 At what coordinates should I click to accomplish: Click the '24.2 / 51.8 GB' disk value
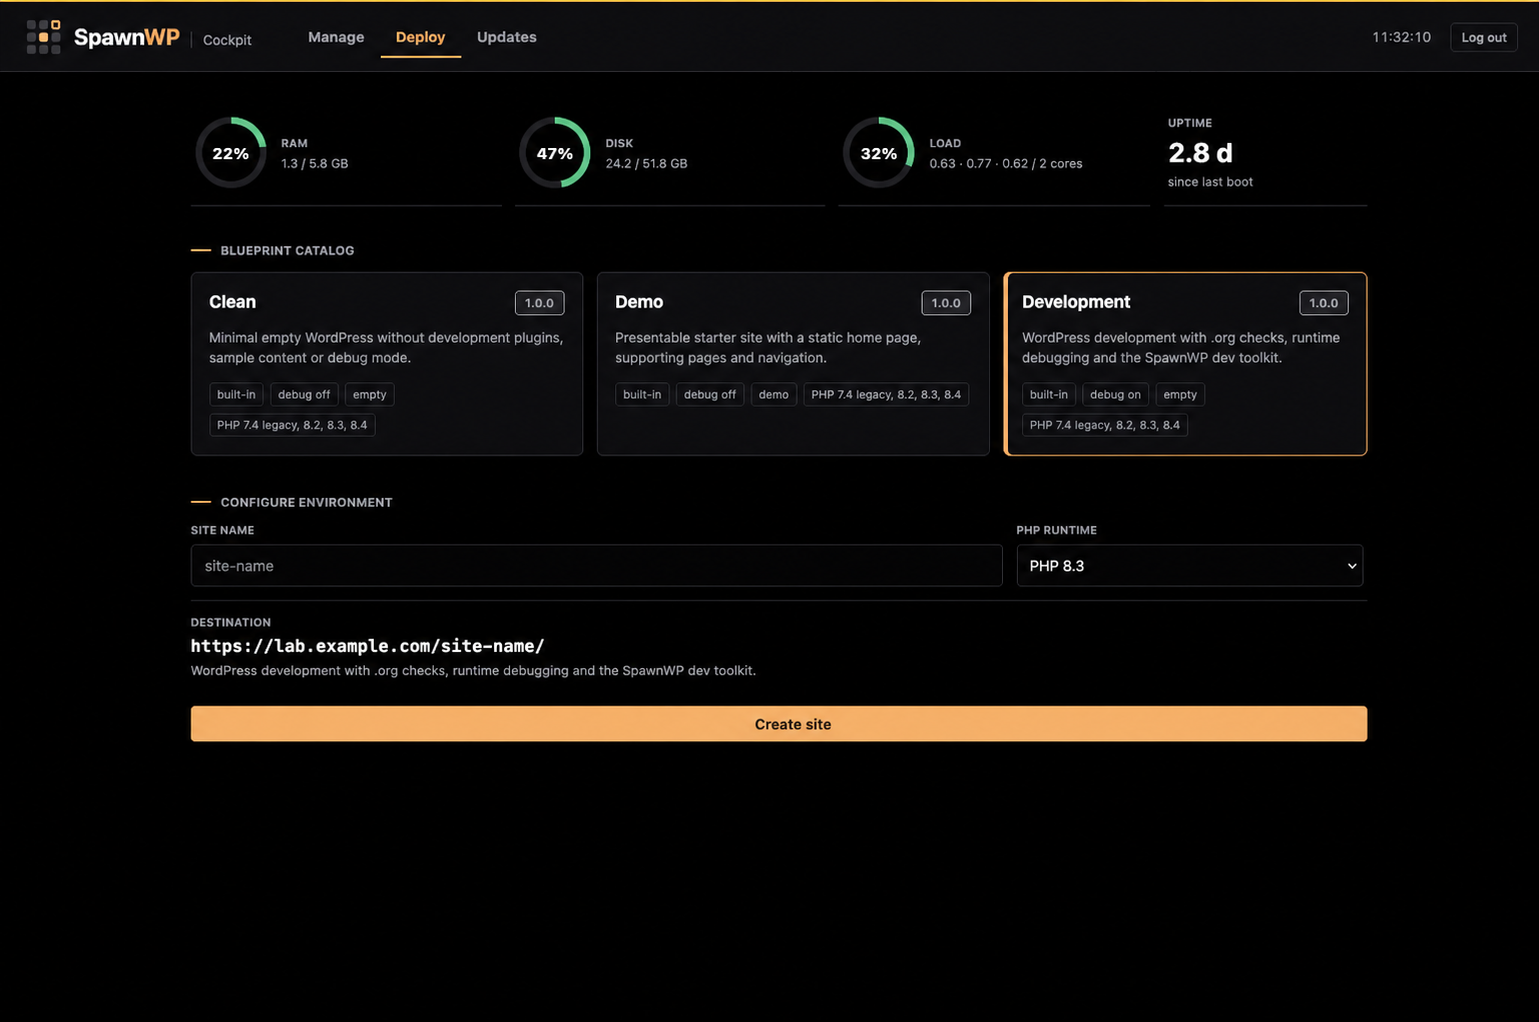646,164
